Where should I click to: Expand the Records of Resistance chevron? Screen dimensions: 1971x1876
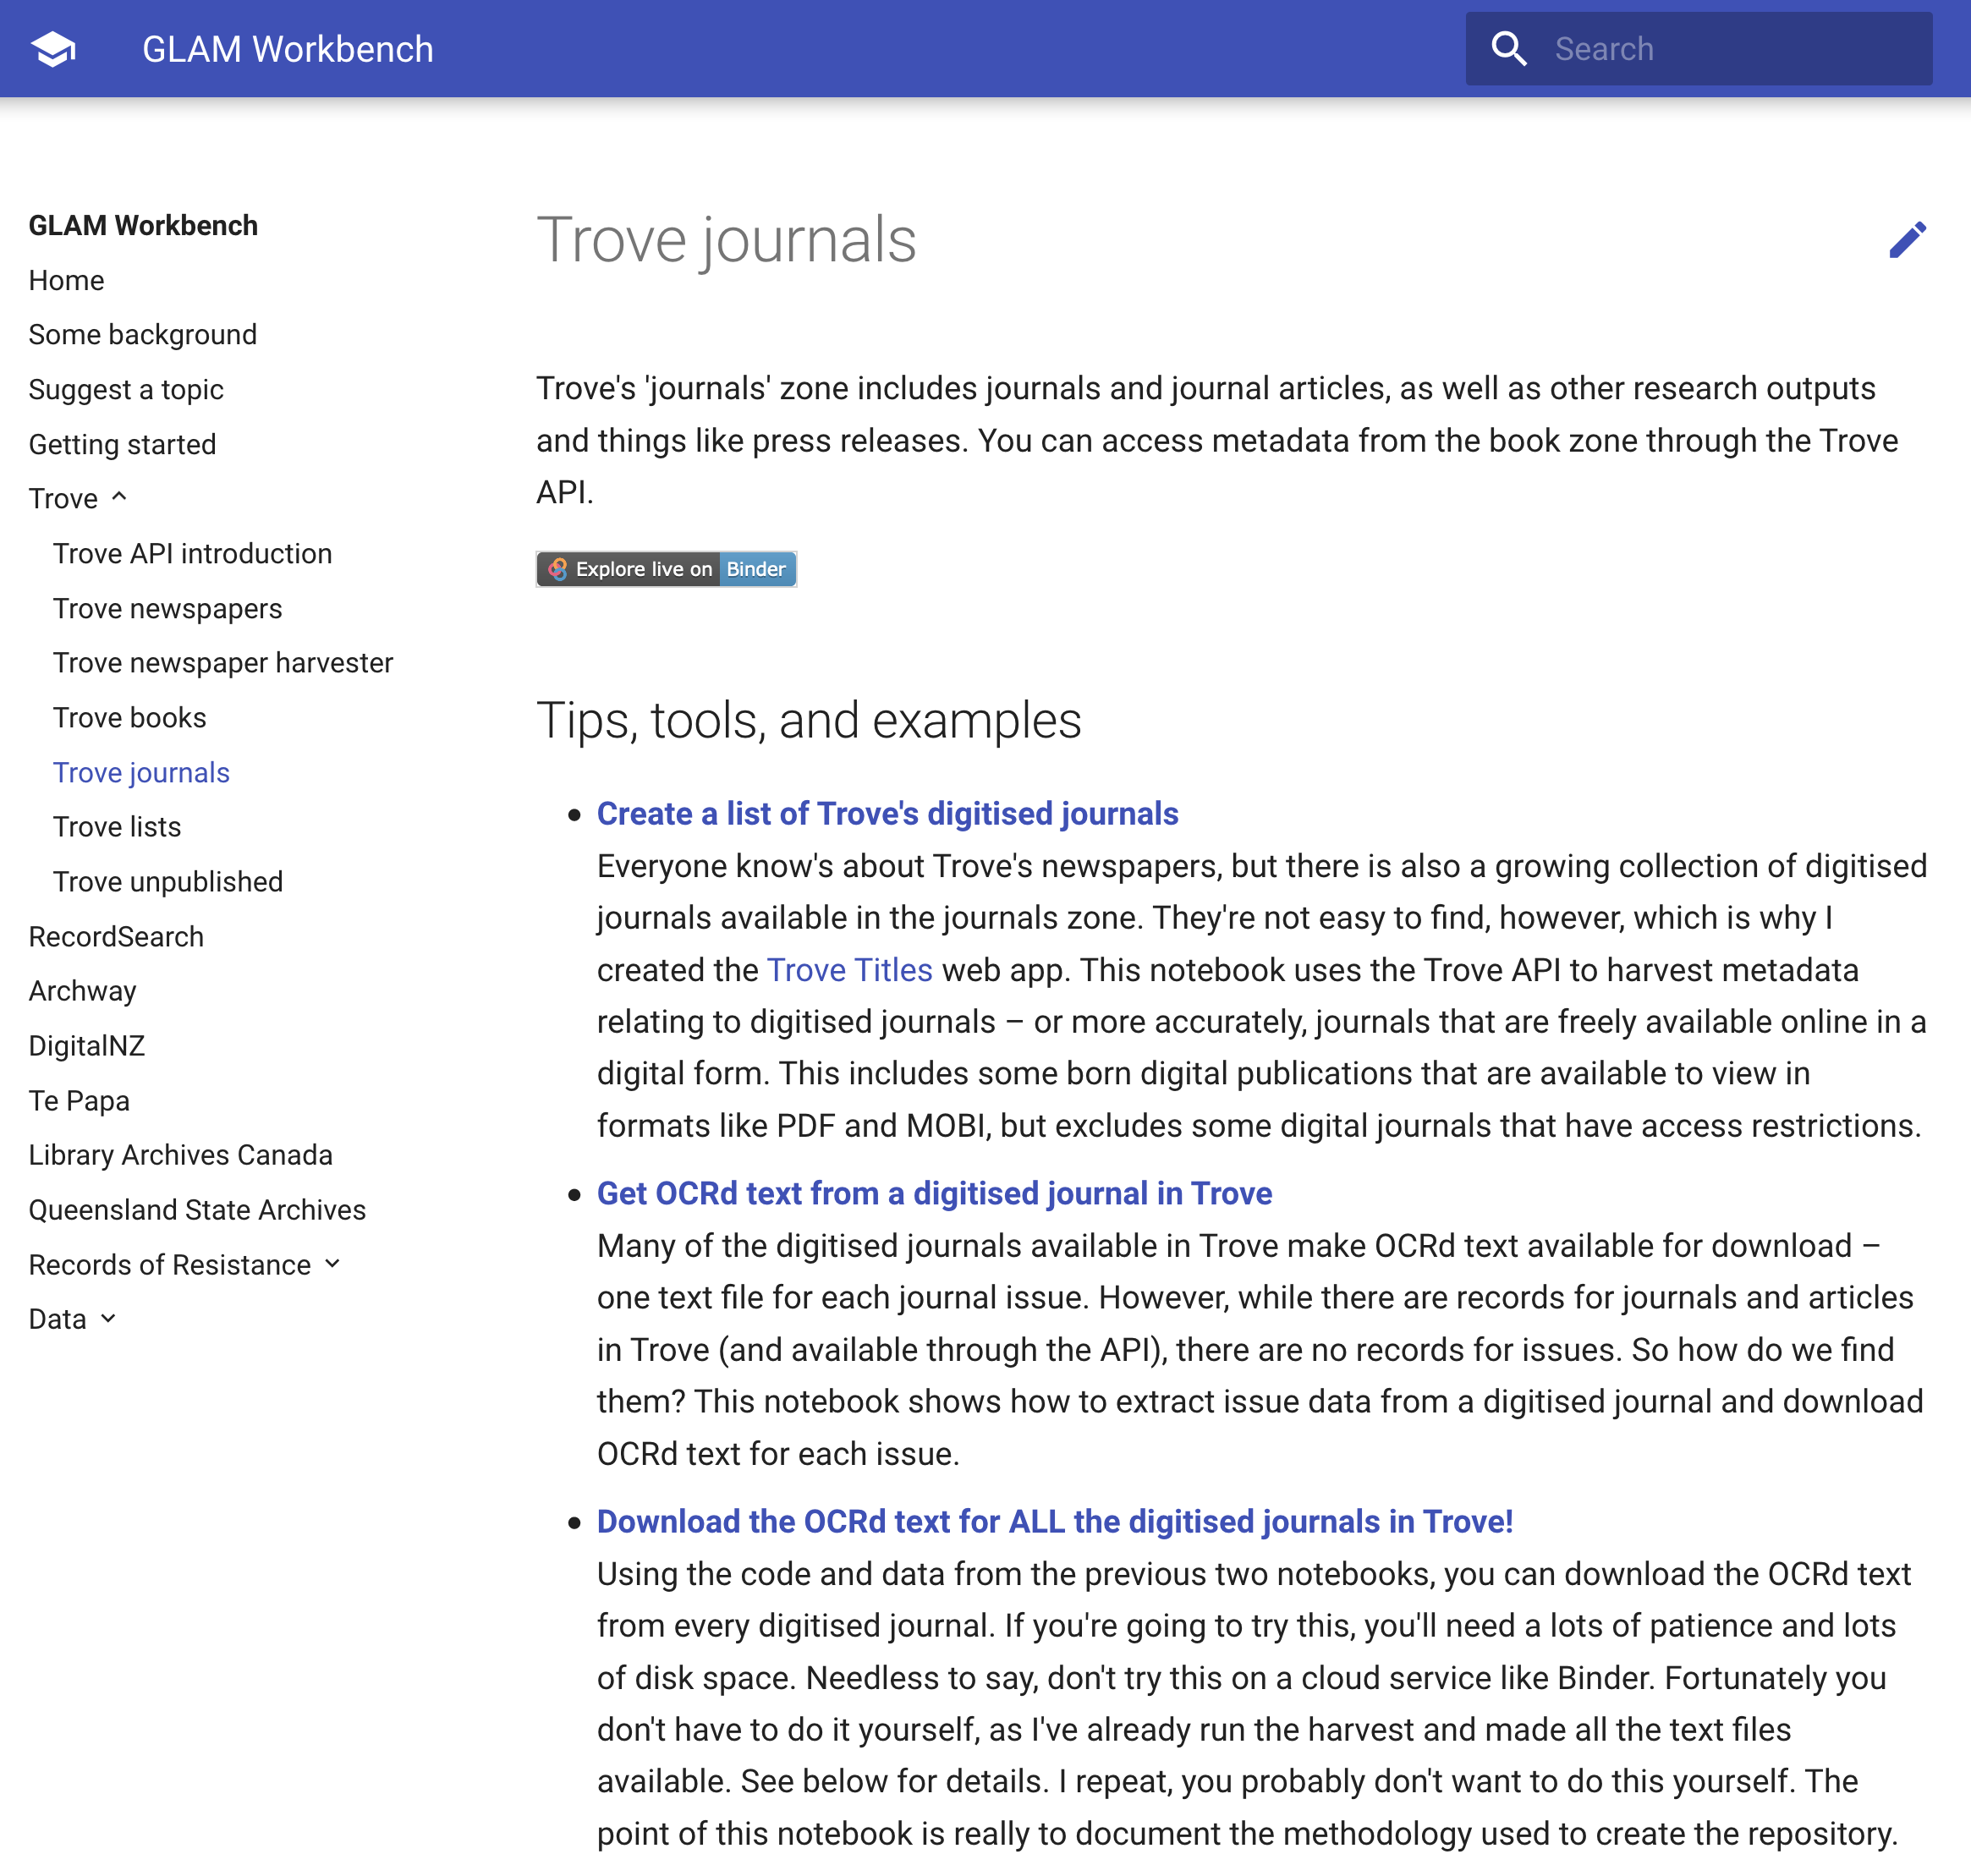coord(333,1264)
